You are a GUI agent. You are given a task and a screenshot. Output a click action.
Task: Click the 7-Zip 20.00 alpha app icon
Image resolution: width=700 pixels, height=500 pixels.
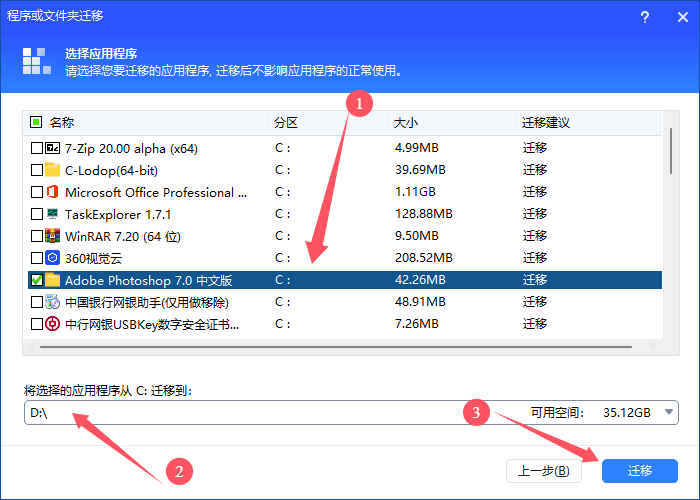point(52,148)
